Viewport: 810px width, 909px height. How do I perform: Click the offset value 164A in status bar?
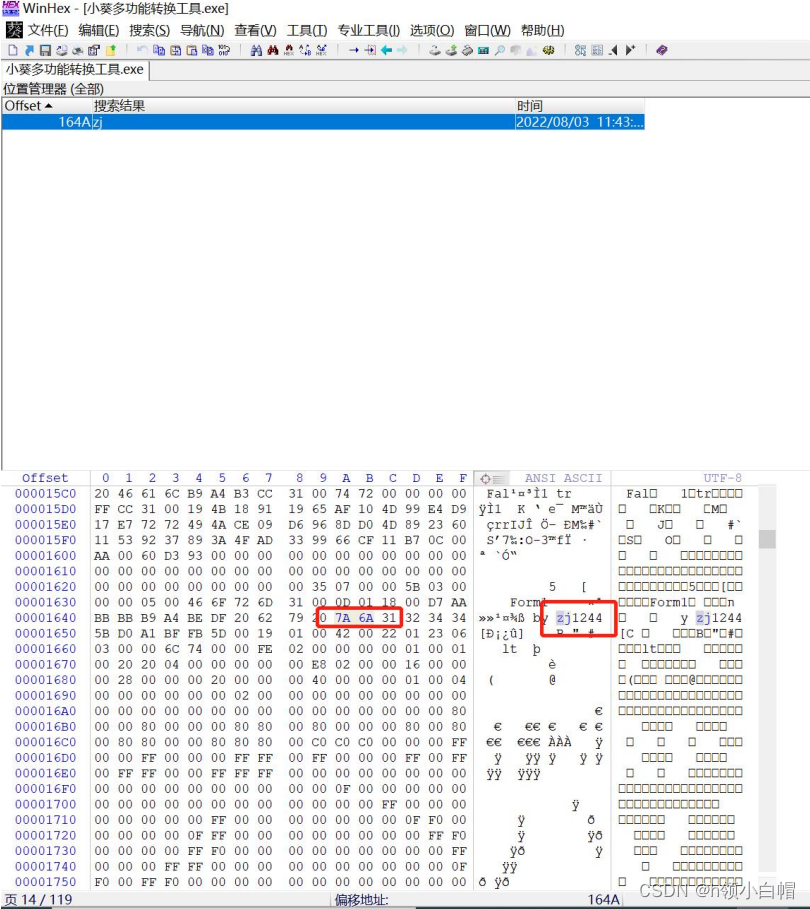(603, 900)
